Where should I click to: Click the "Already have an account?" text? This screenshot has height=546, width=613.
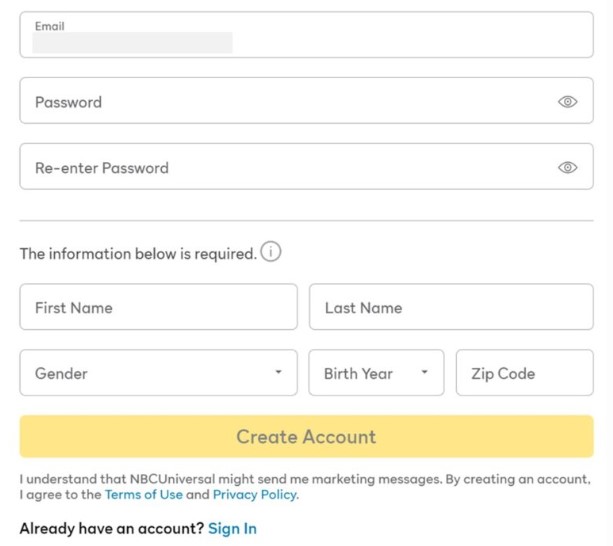tap(111, 528)
